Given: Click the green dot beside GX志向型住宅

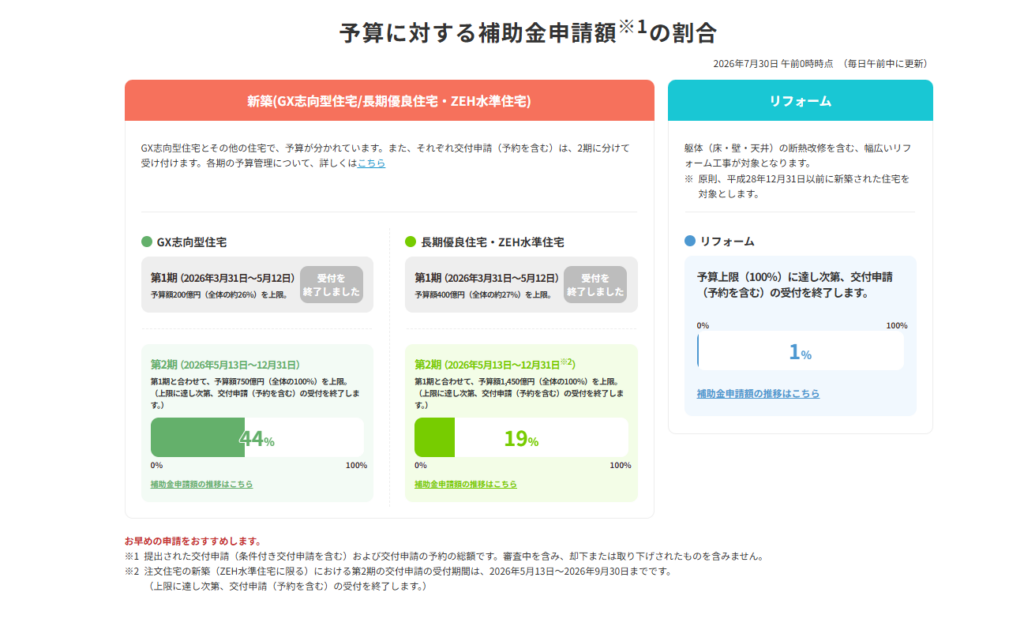Looking at the screenshot, I should [x=147, y=242].
